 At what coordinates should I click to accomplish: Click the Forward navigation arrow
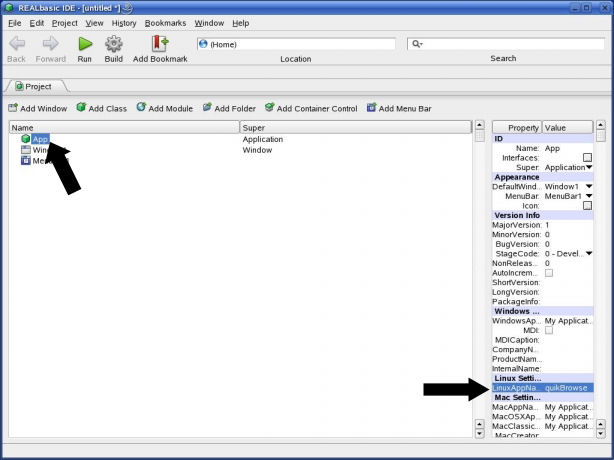coord(51,43)
